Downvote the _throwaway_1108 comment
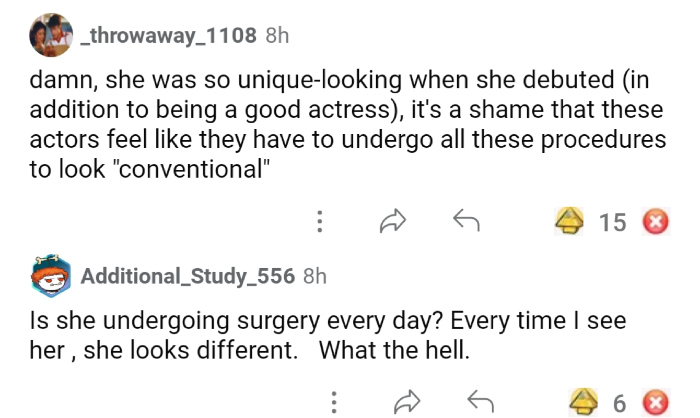Screen dimensions: 700x418 pos(654,222)
